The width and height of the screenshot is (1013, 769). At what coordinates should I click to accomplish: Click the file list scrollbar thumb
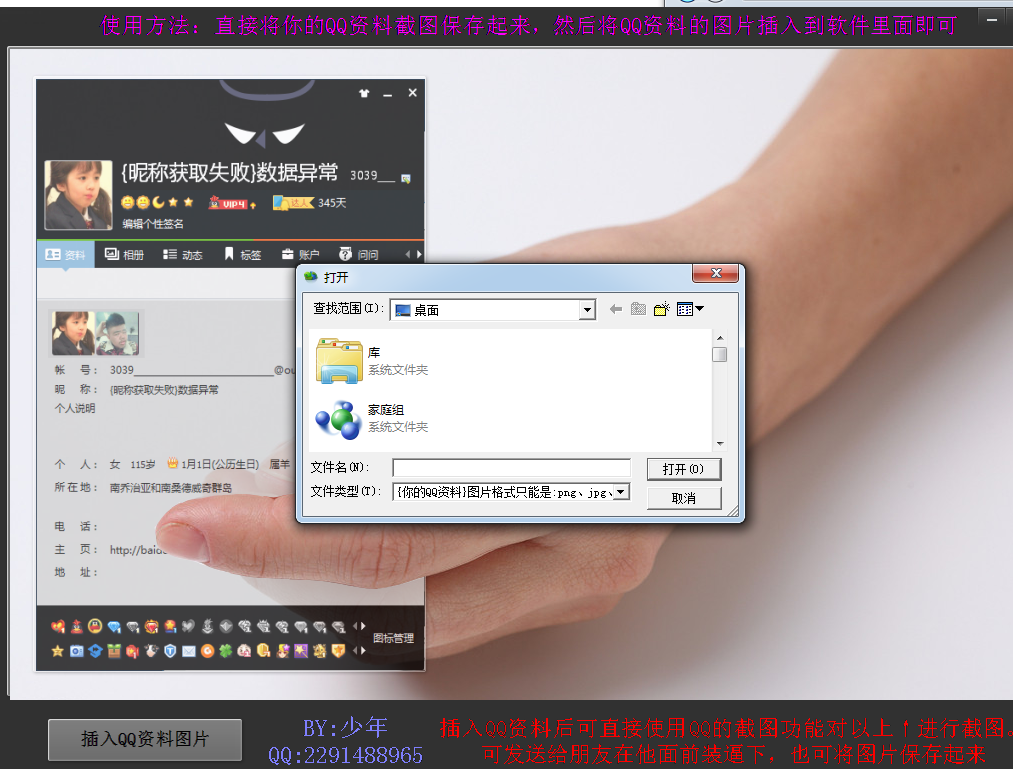(720, 355)
